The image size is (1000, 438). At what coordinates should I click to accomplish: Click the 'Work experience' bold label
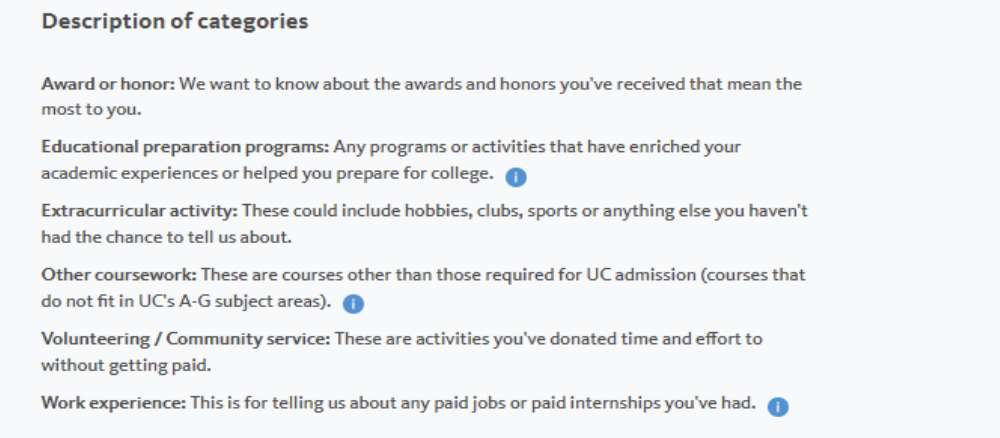tap(114, 403)
